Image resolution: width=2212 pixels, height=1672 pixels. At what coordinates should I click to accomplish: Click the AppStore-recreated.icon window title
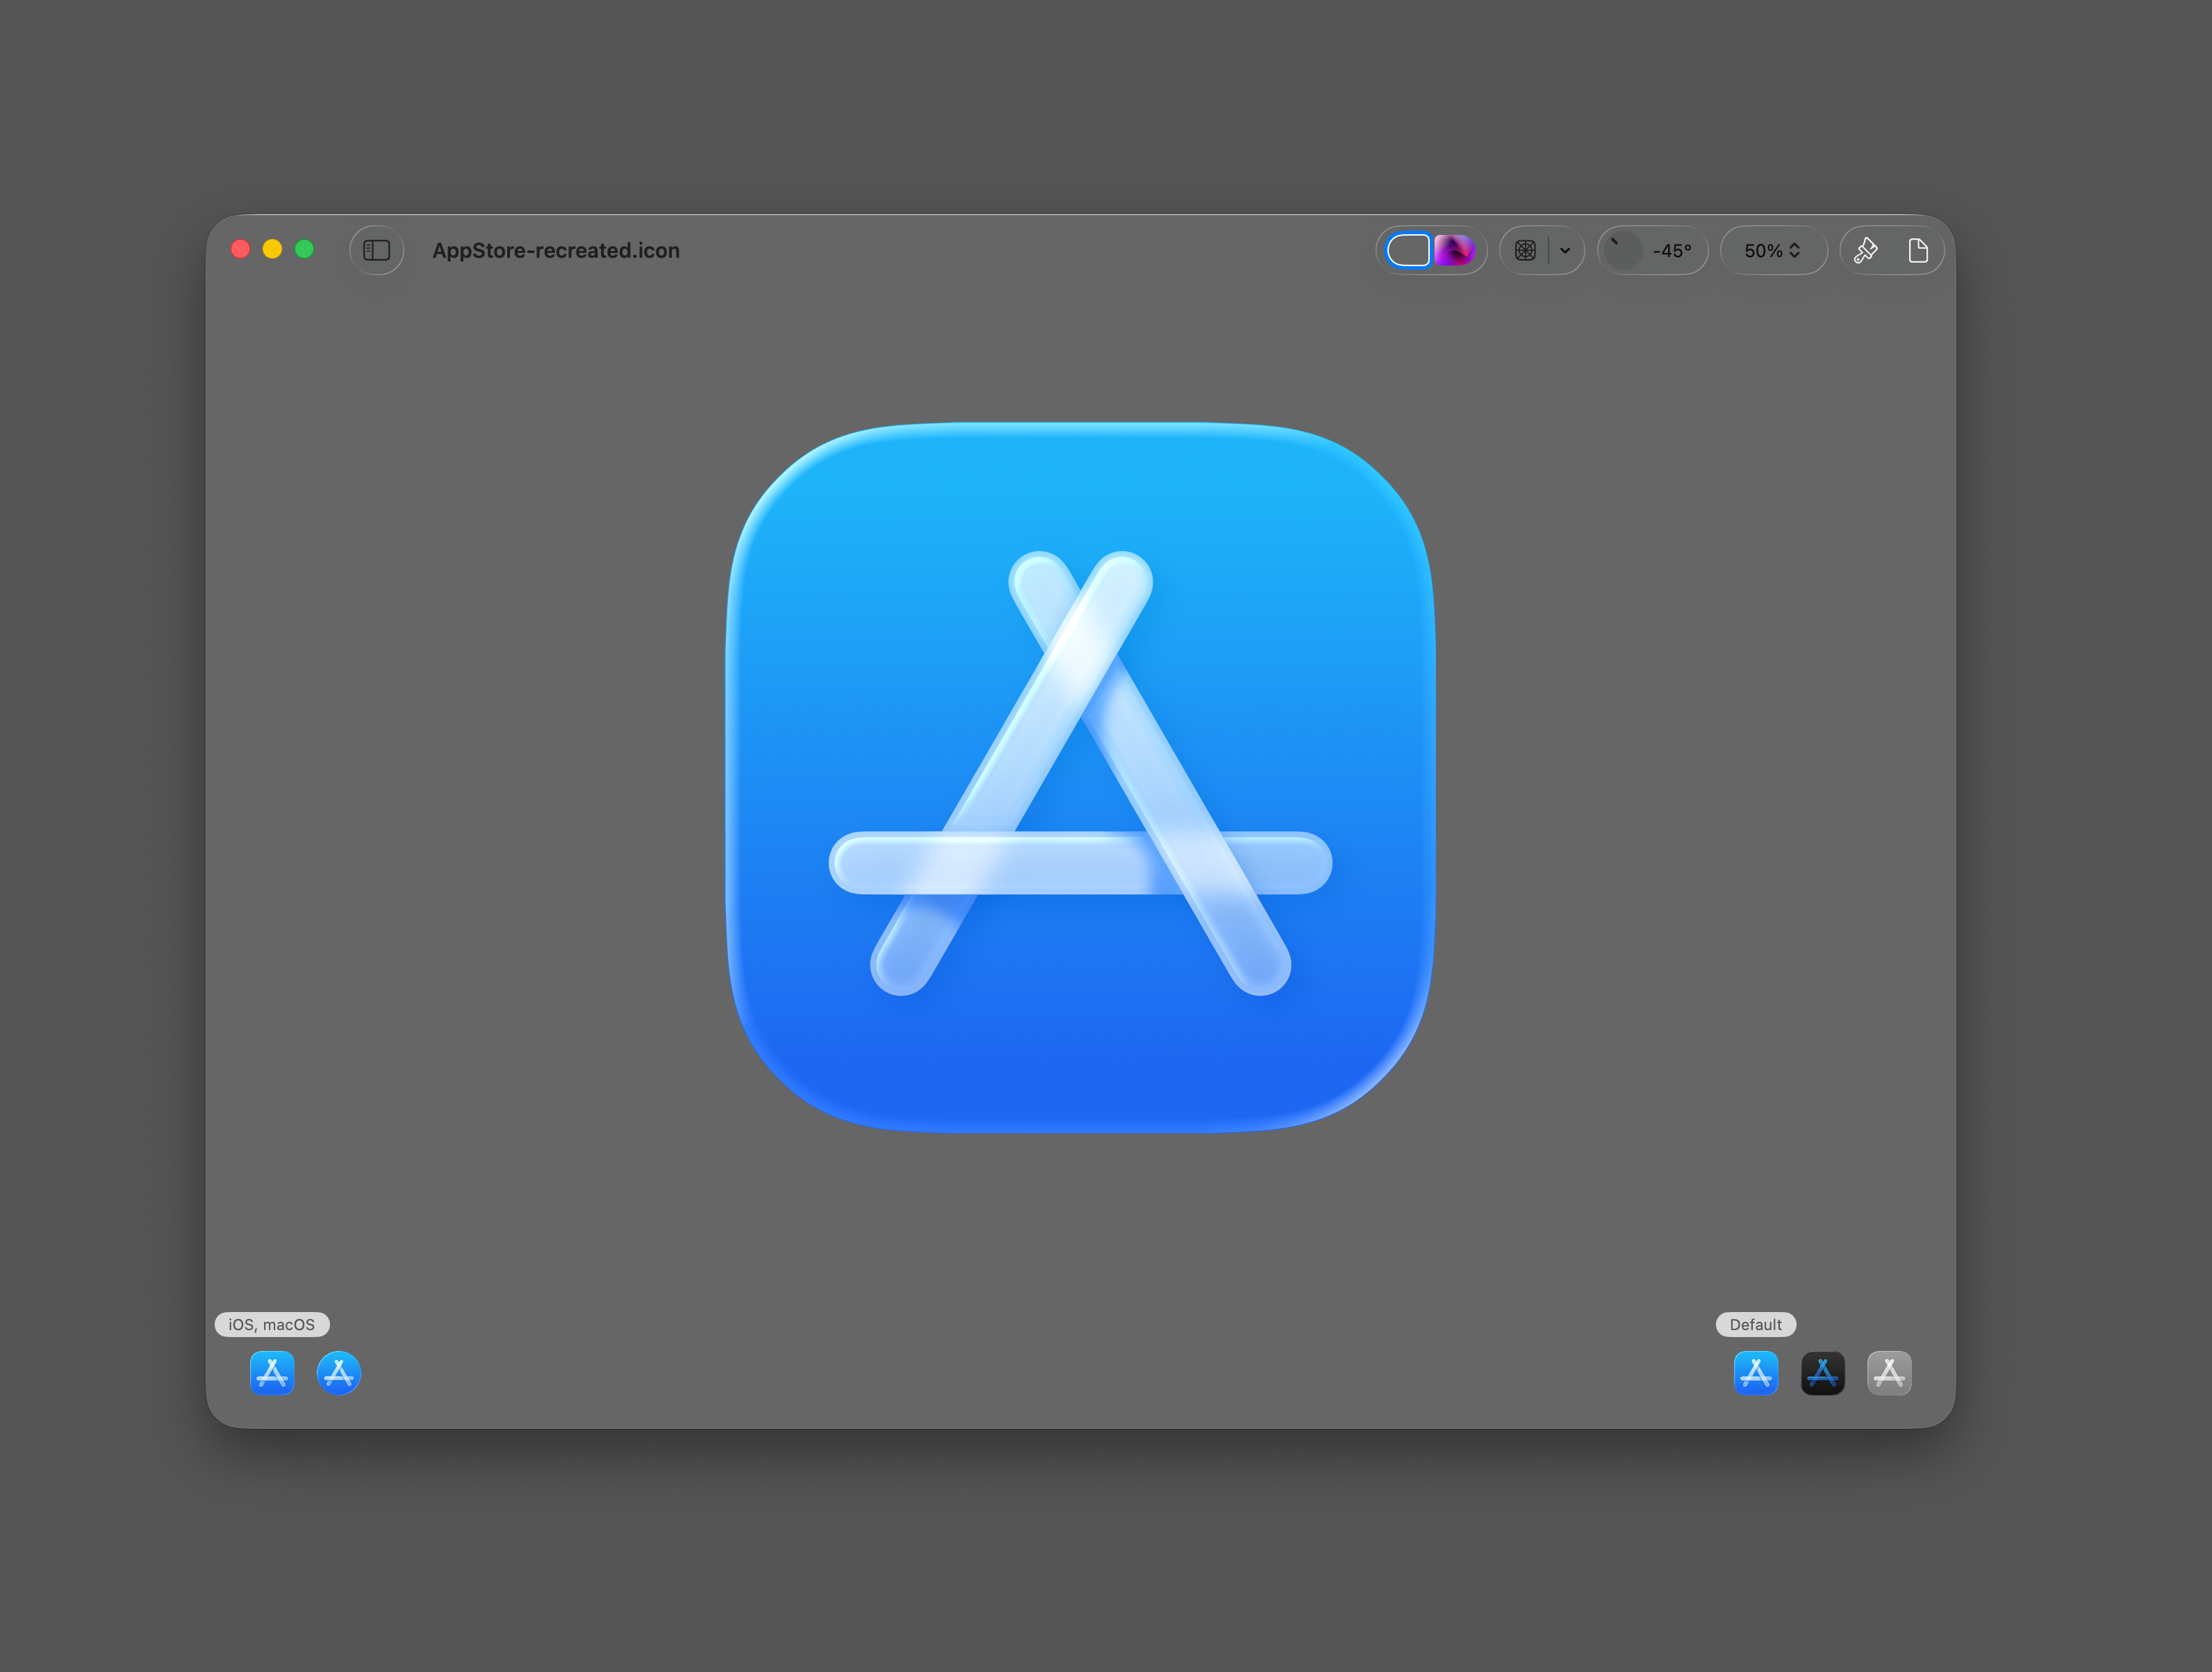[x=556, y=251]
